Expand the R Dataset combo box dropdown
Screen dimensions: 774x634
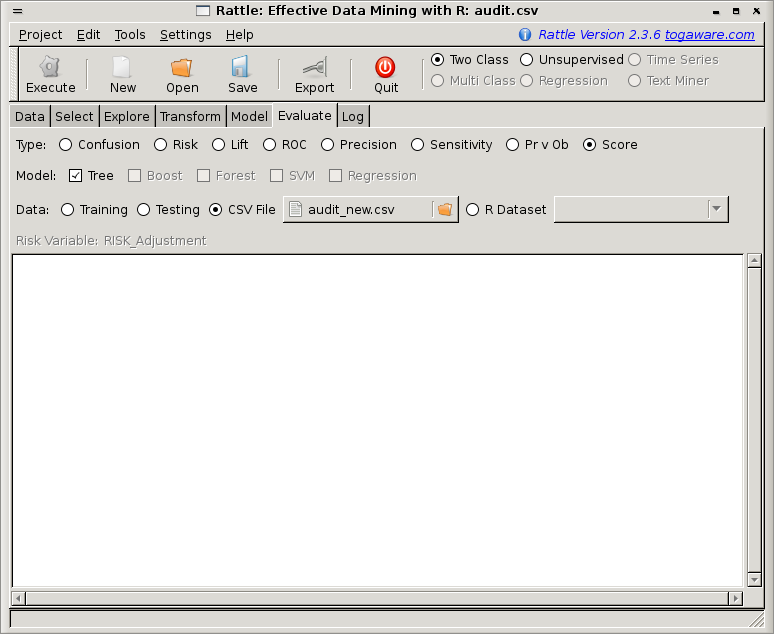coord(716,210)
